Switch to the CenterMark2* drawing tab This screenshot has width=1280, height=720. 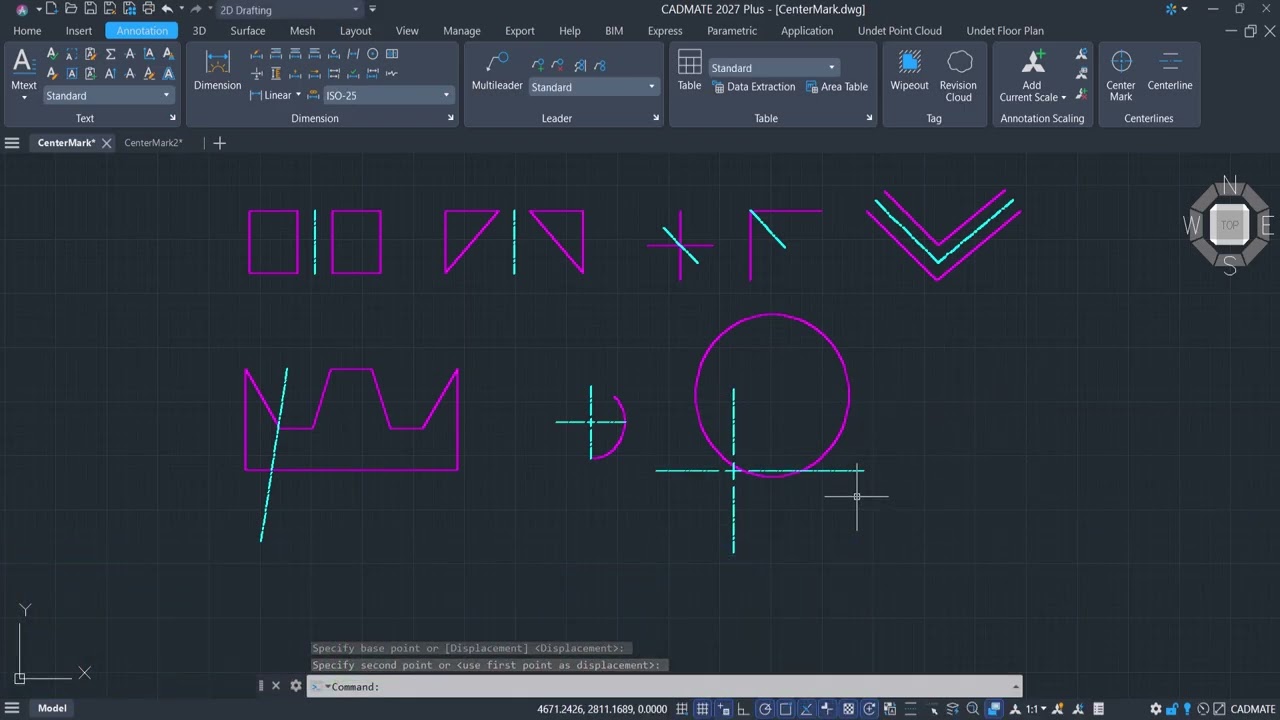coord(153,143)
